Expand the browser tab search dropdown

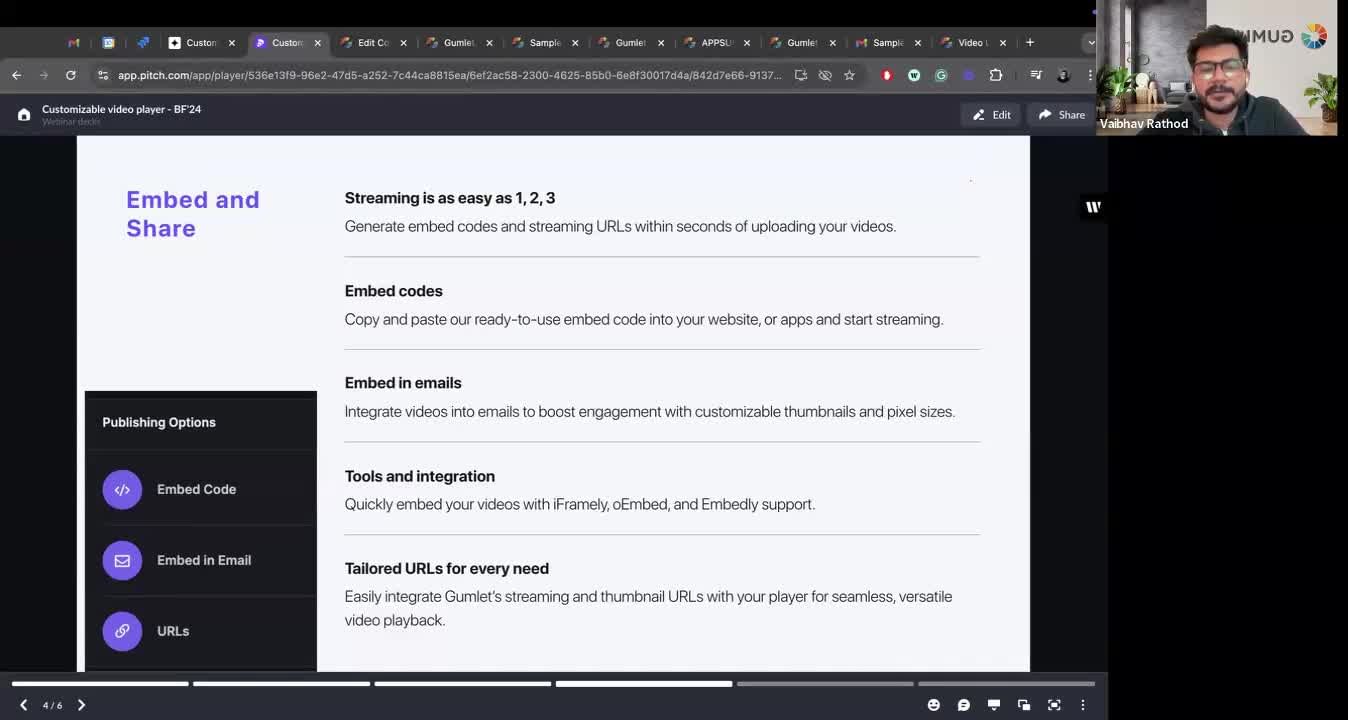[x=1090, y=43]
